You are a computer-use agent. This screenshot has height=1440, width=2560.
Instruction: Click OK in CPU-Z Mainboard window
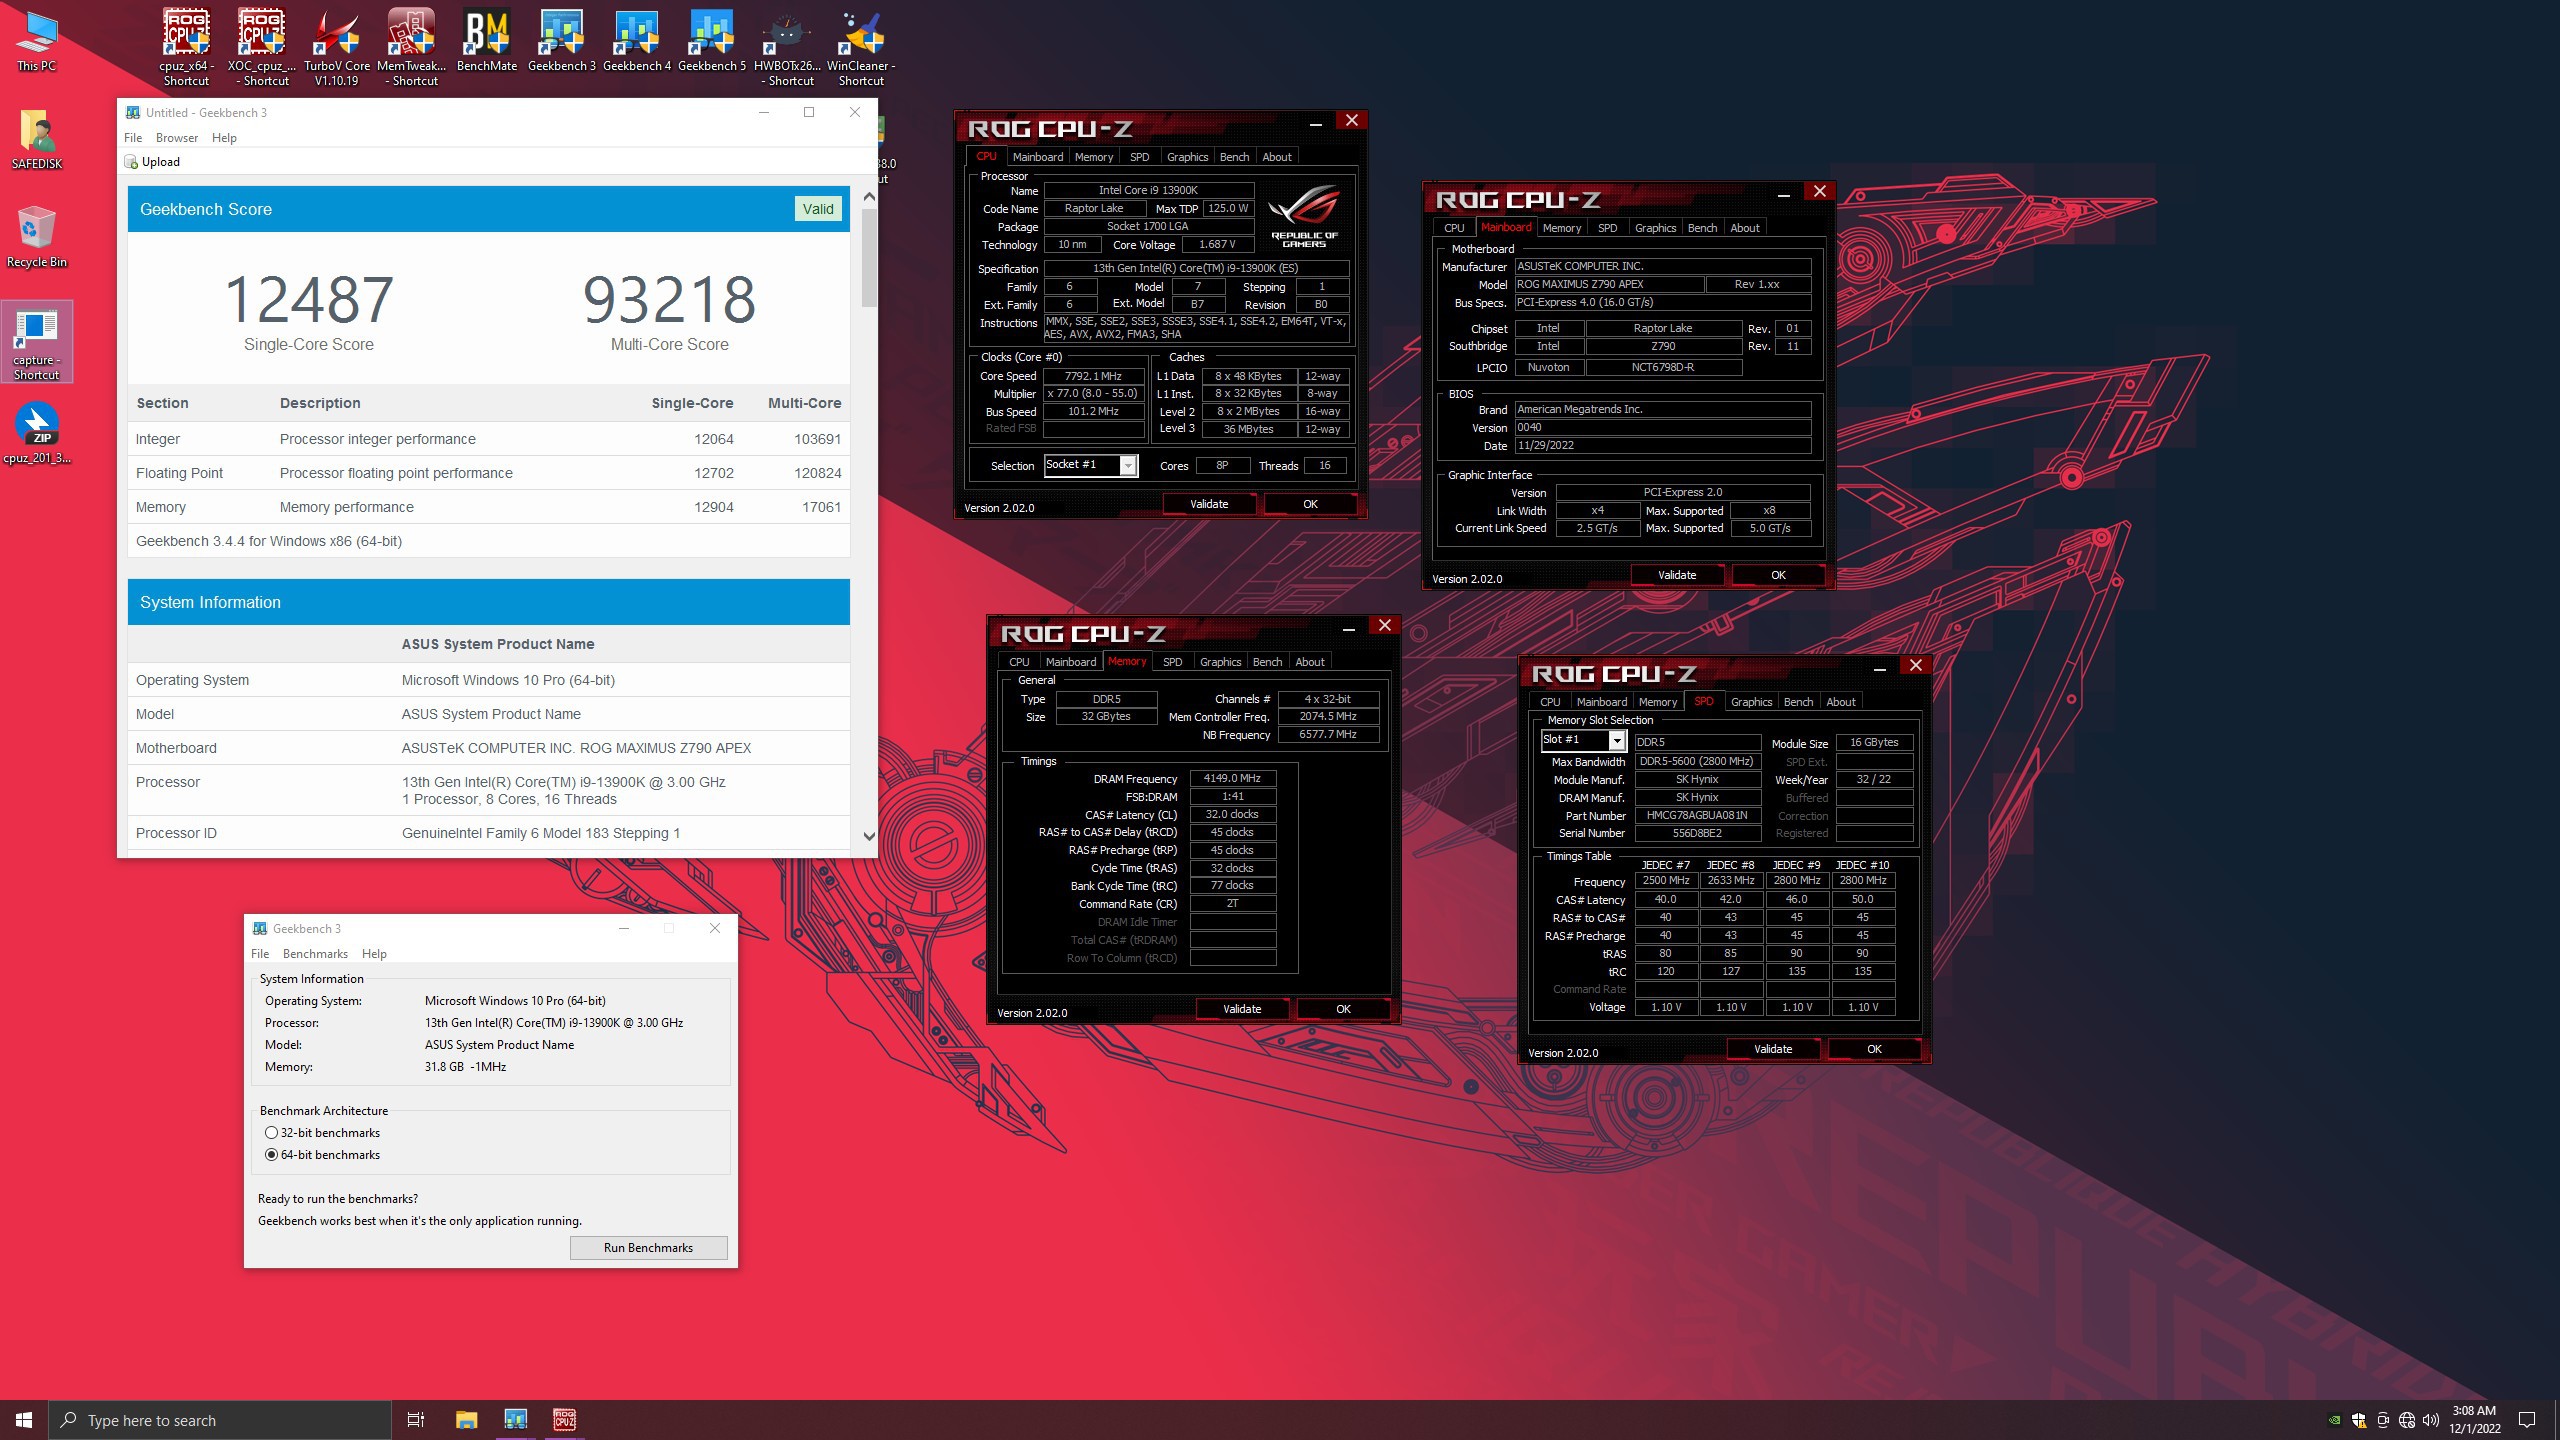pos(1778,575)
